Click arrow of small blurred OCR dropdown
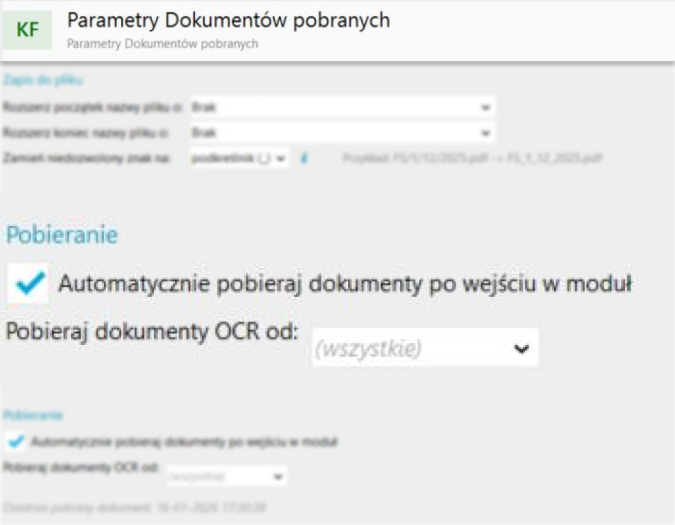This screenshot has height=525, width=675. [x=277, y=478]
